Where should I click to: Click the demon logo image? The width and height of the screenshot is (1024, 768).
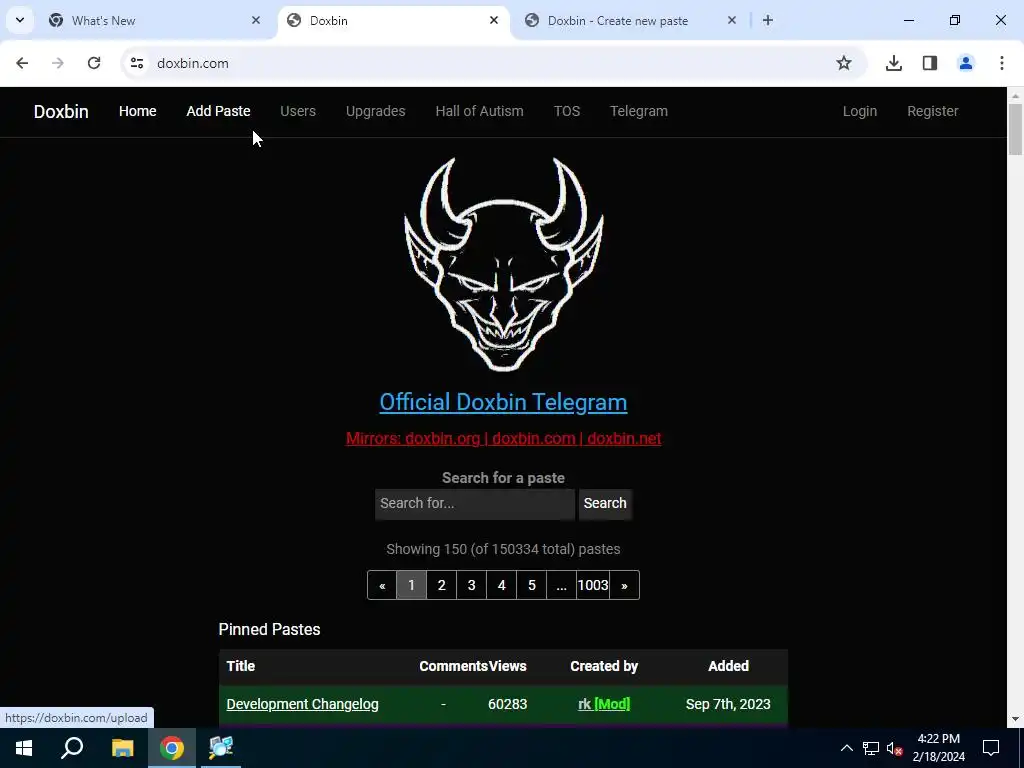point(504,264)
